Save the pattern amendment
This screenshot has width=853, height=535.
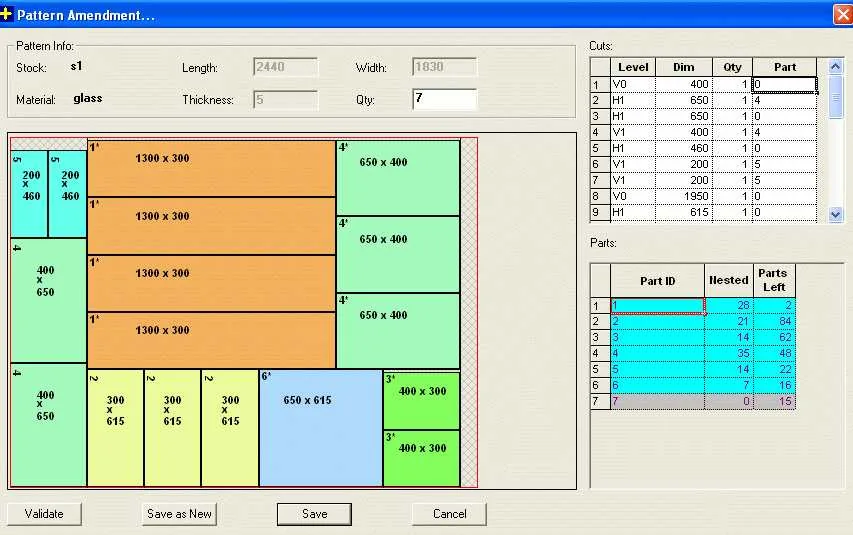314,514
